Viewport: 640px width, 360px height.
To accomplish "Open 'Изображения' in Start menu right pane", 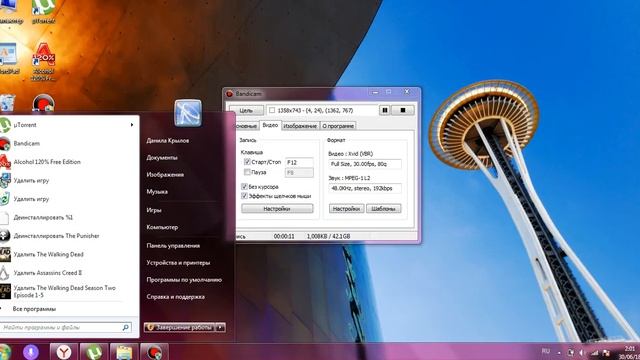I will click(165, 175).
